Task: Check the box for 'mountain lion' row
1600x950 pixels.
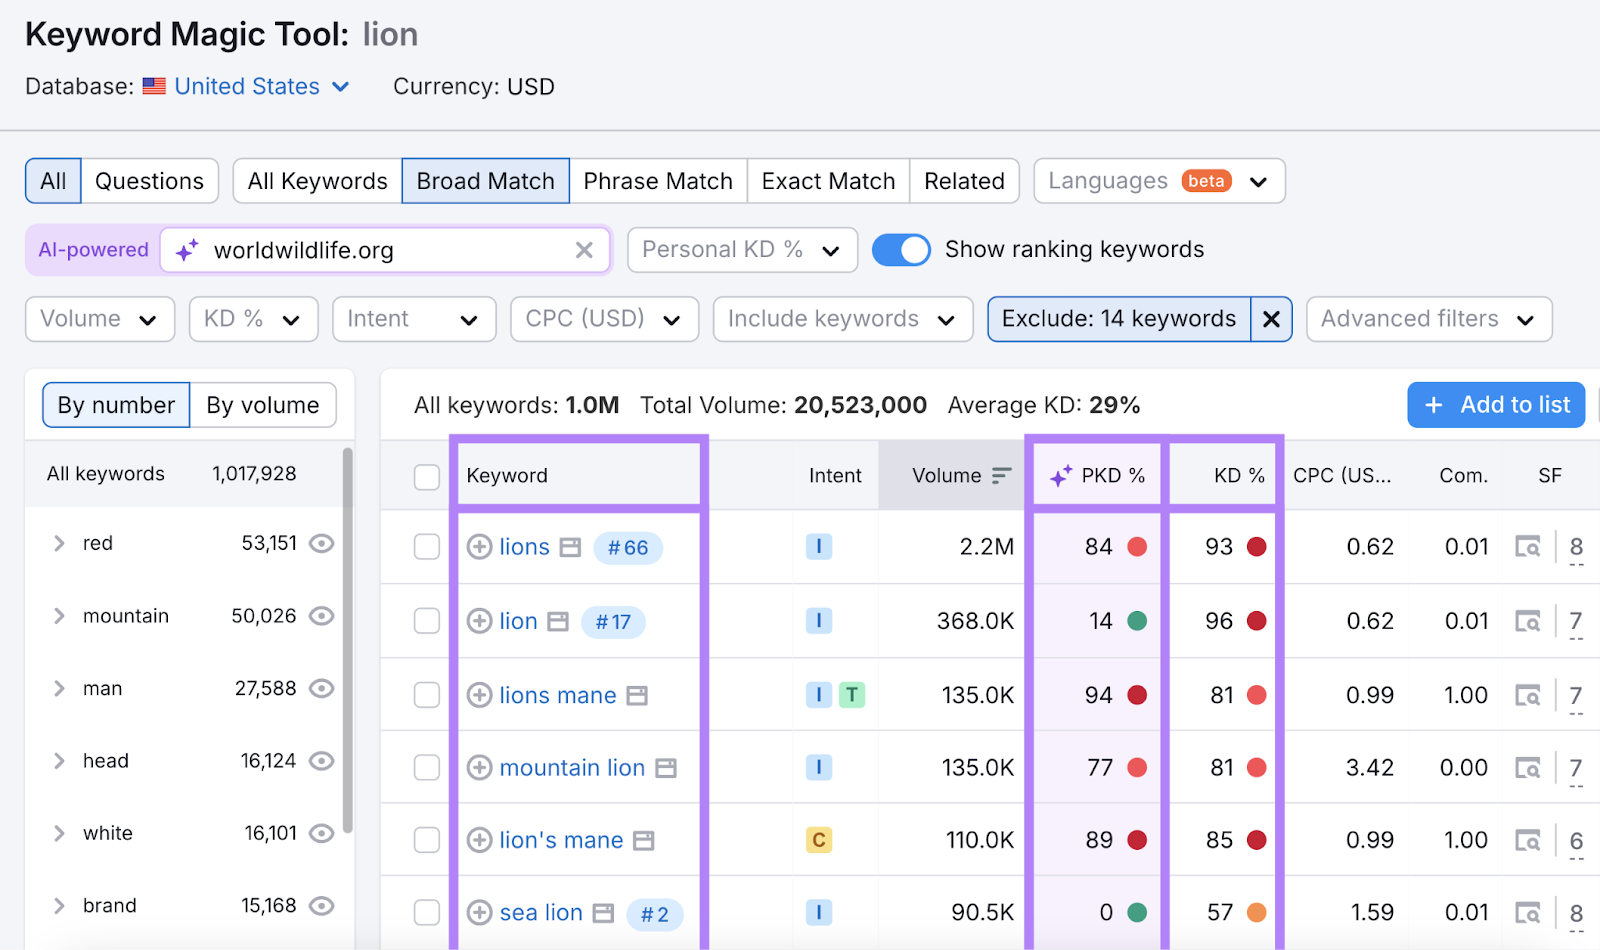Action: [x=427, y=768]
